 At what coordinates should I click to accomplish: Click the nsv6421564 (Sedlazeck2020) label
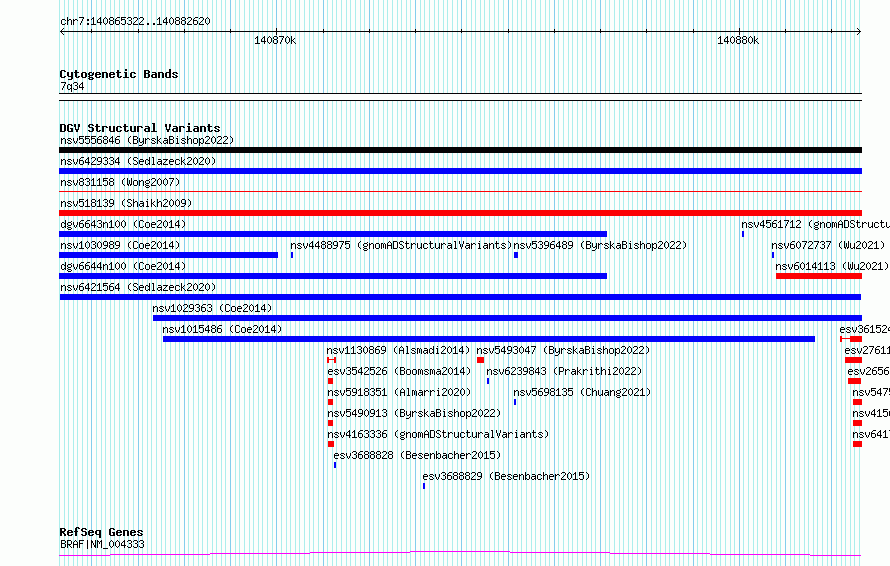coord(138,287)
